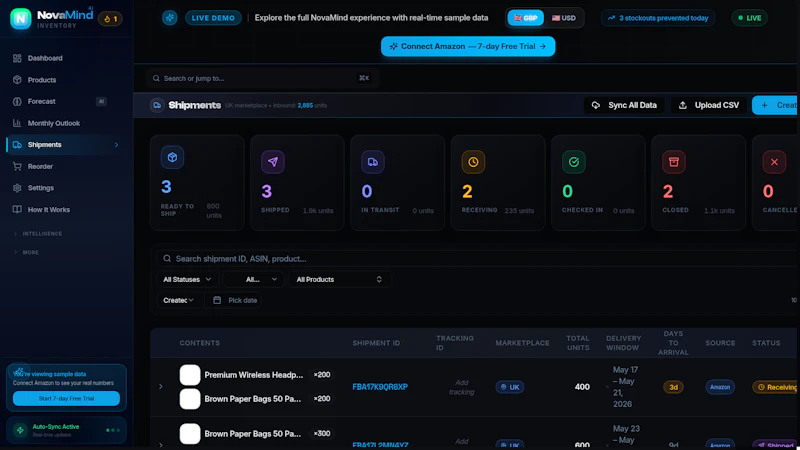Image resolution: width=800 pixels, height=450 pixels.
Task: Click the search magnifier in shipment search
Action: [x=167, y=259]
